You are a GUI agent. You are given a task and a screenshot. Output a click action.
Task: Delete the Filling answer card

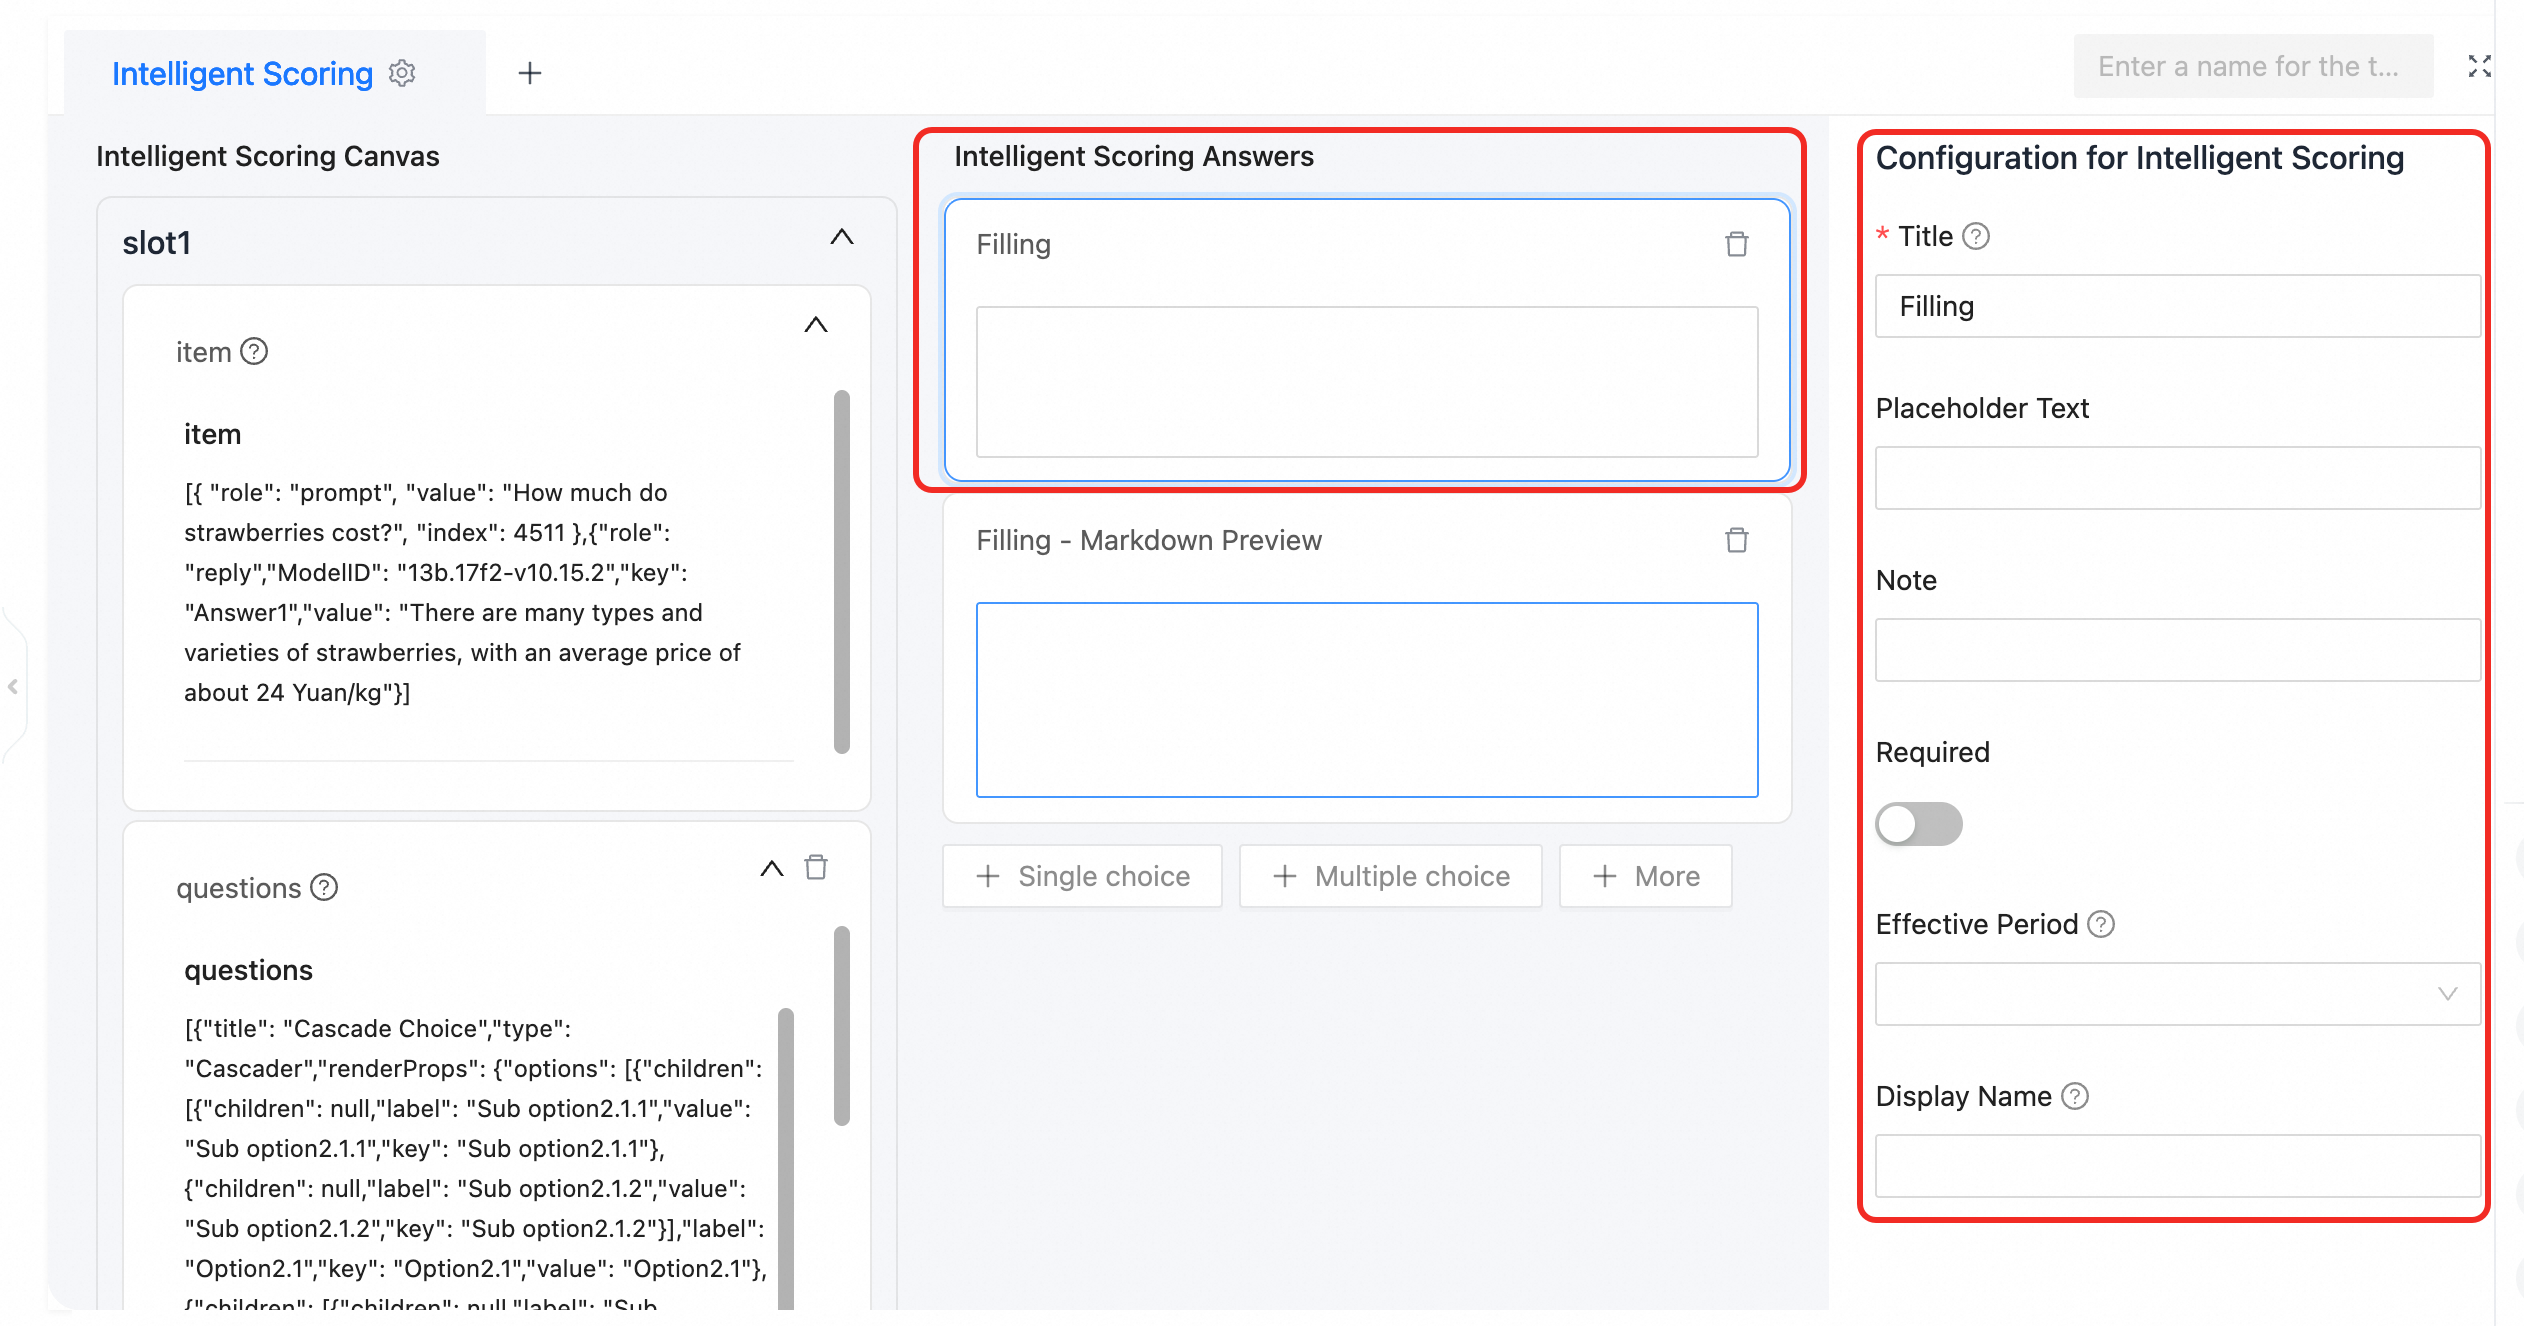click(x=1737, y=244)
